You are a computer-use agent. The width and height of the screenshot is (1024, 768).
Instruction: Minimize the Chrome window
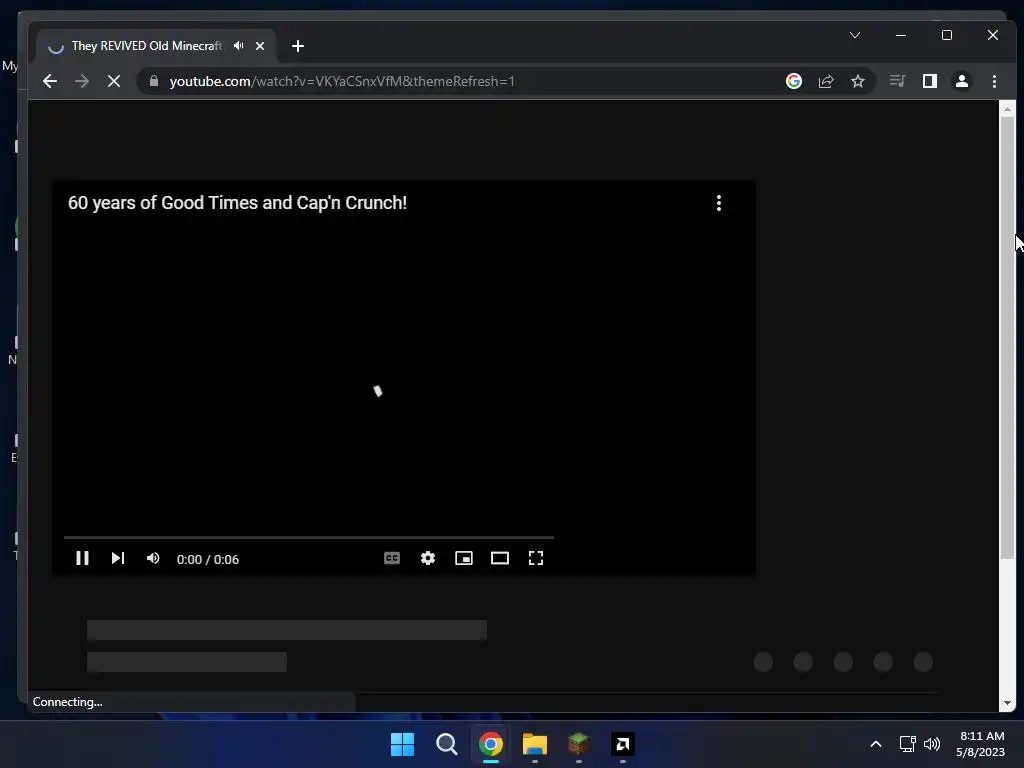(x=901, y=35)
